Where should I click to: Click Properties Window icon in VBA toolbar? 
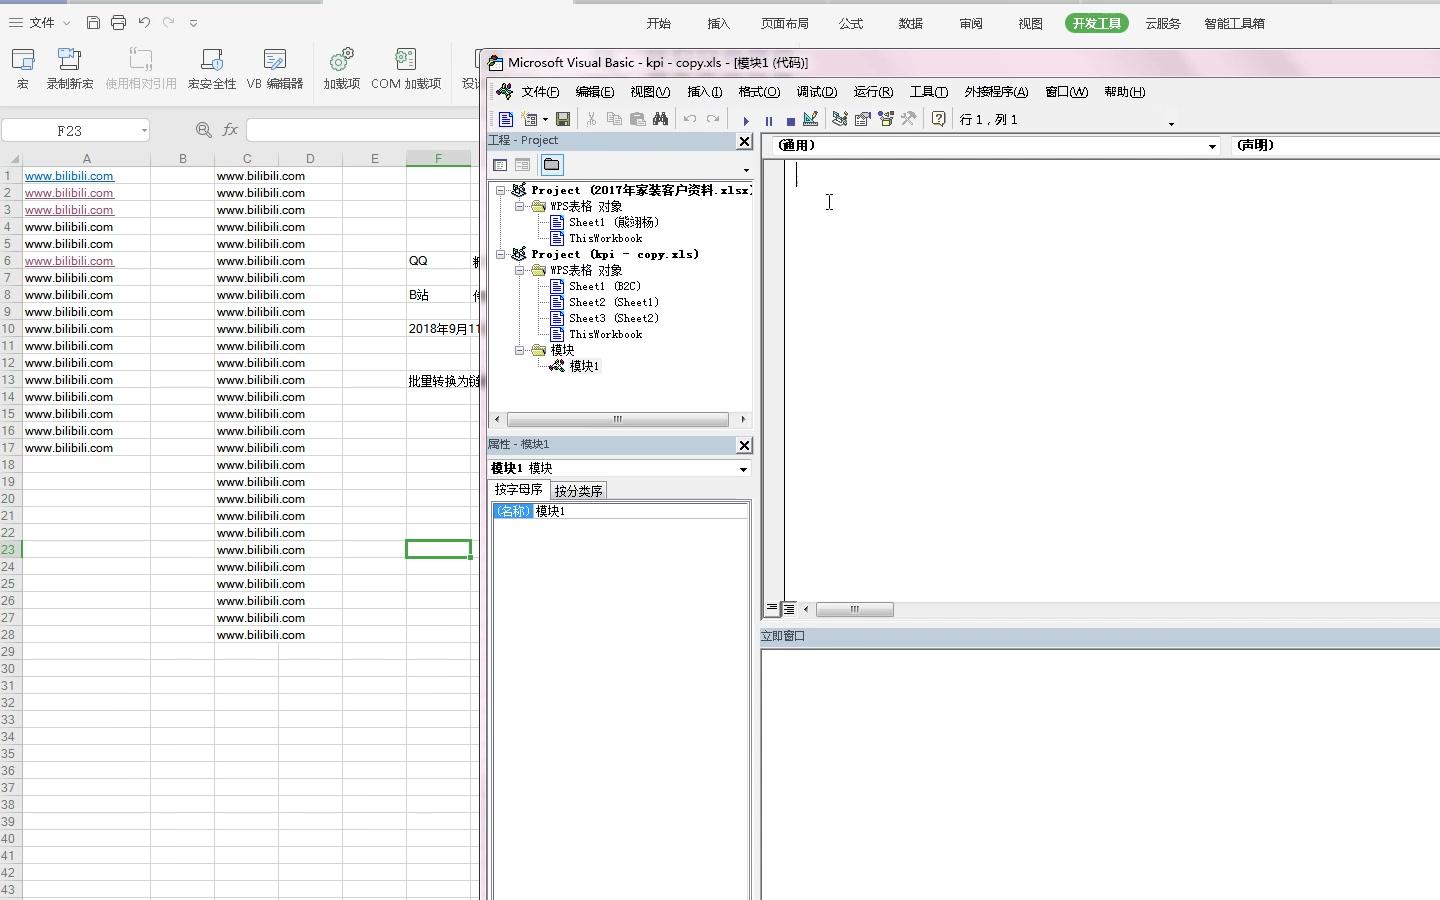pyautogui.click(x=863, y=119)
